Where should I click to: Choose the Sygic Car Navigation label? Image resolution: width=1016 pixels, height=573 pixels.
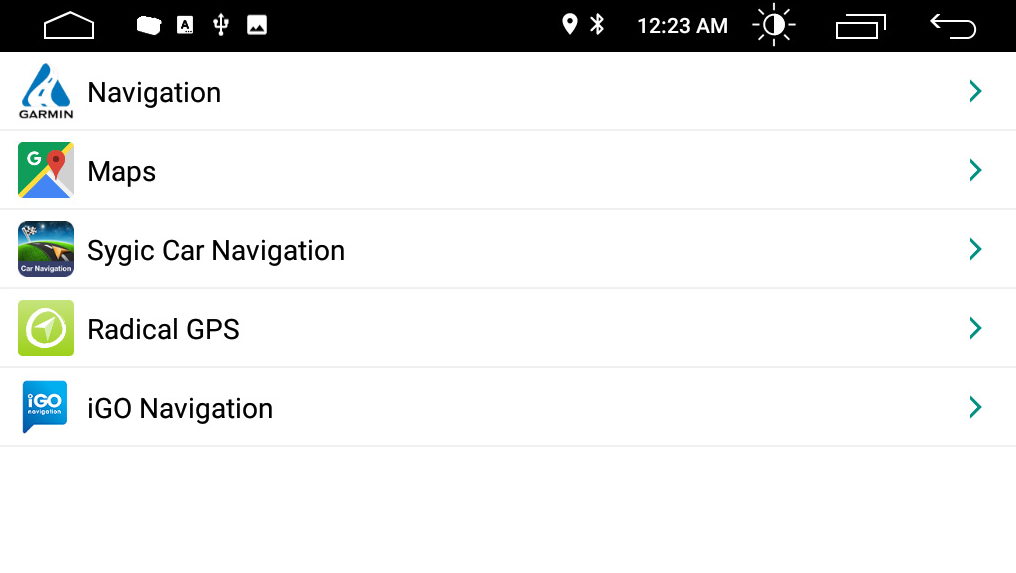coord(216,251)
